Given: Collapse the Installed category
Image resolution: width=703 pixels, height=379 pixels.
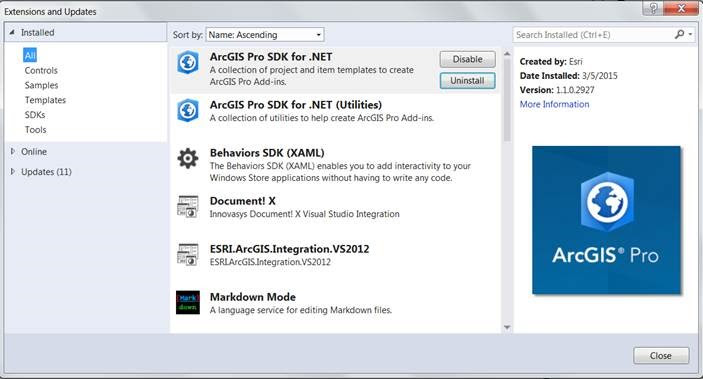Looking at the screenshot, I should point(12,32).
